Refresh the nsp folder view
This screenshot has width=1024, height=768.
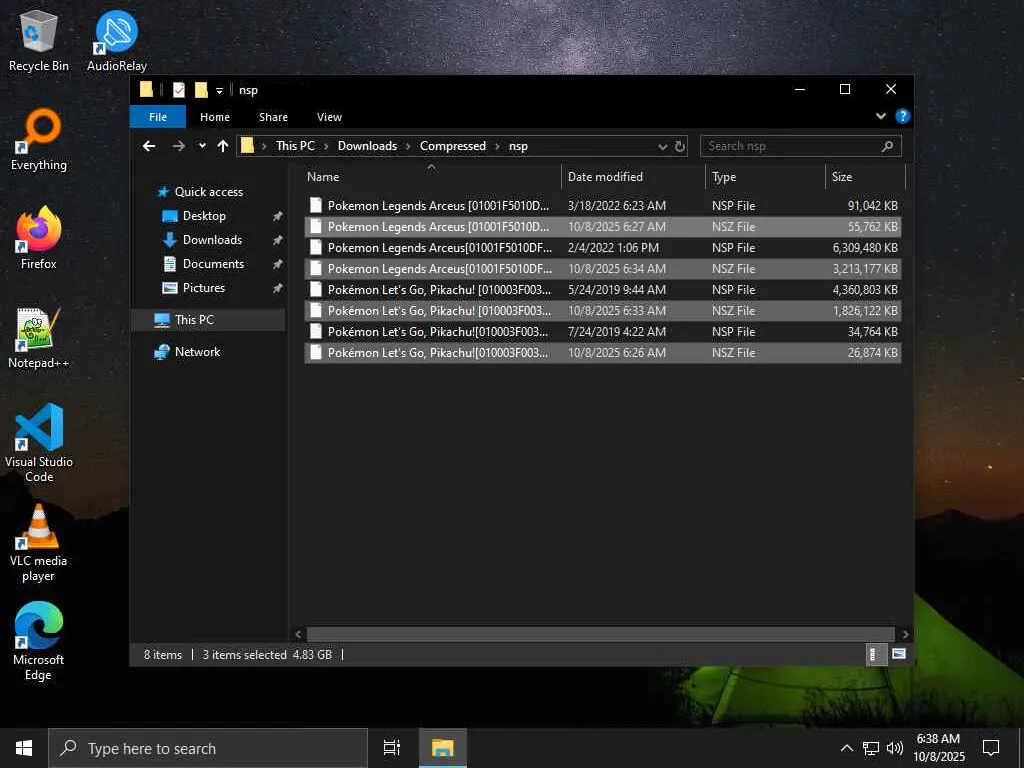pos(680,146)
